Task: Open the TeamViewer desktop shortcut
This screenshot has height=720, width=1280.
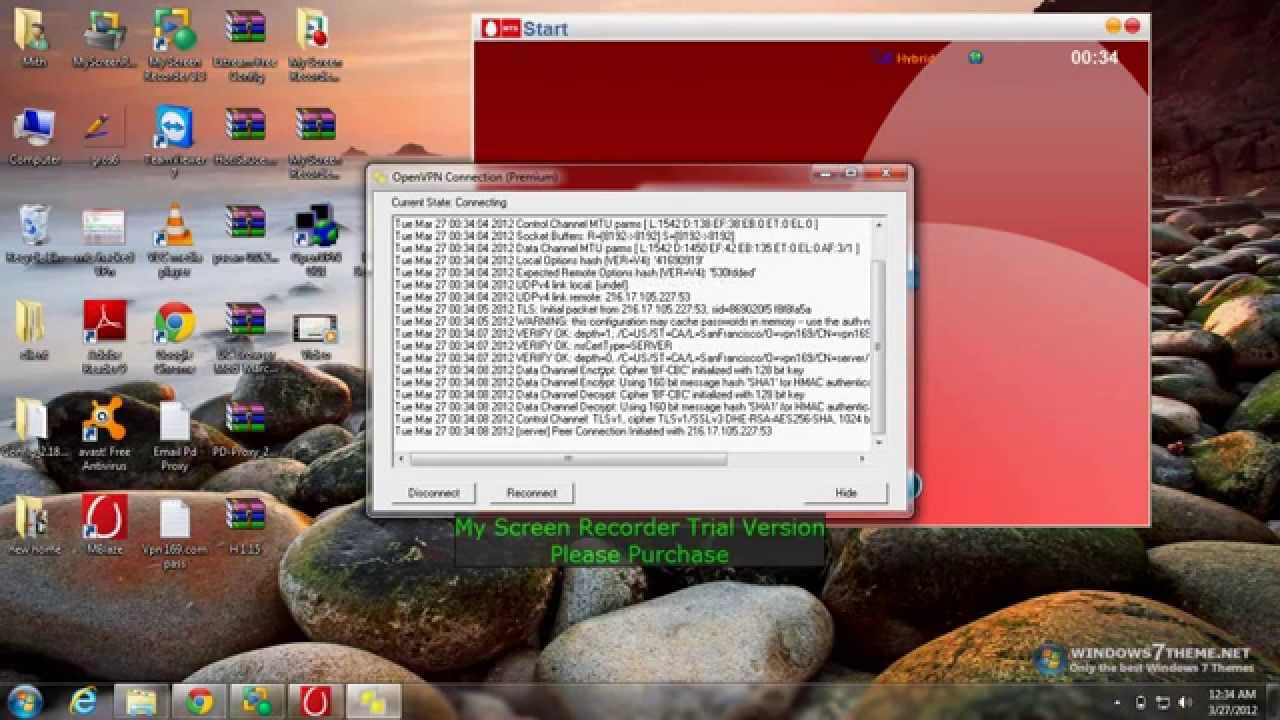Action: click(x=175, y=140)
